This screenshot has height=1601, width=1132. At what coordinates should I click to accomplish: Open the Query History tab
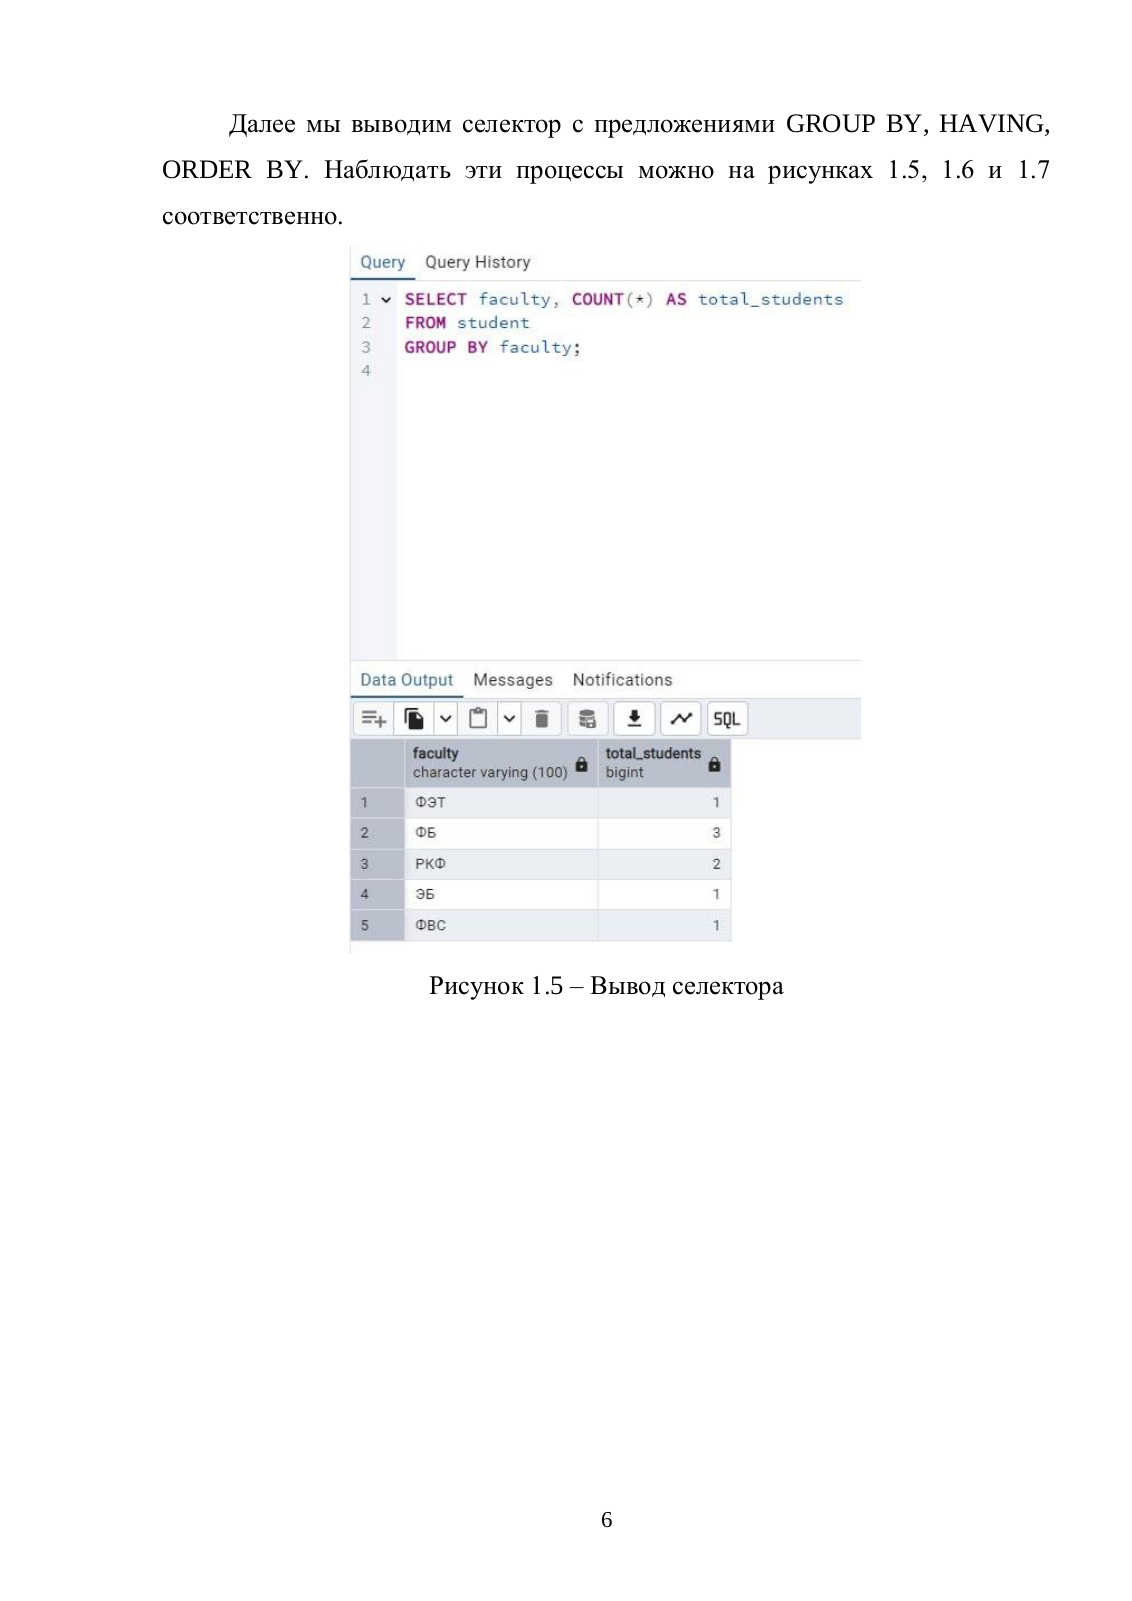point(477,262)
